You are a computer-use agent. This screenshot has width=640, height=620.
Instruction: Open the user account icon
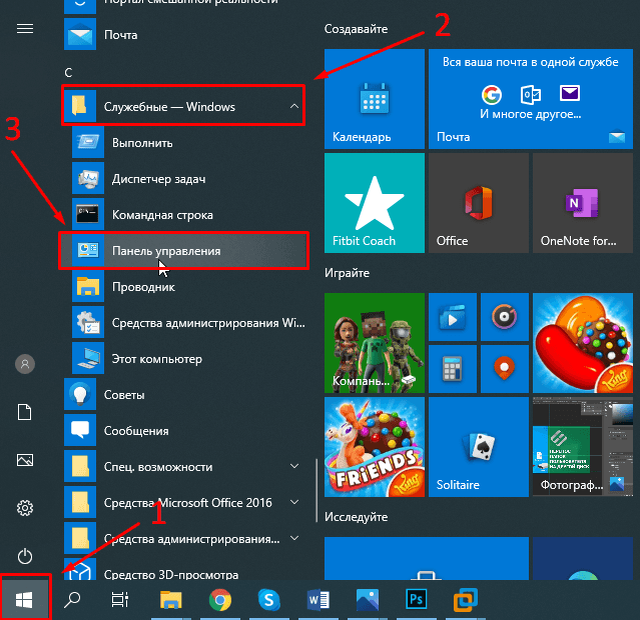click(25, 364)
